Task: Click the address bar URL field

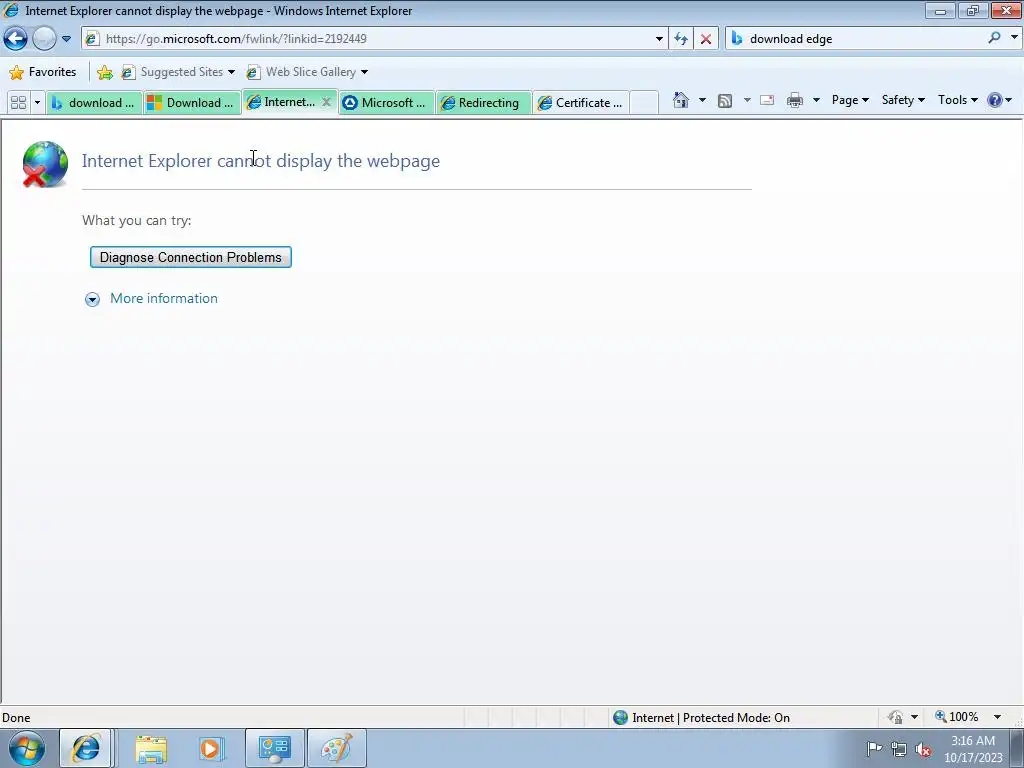Action: tap(374, 39)
